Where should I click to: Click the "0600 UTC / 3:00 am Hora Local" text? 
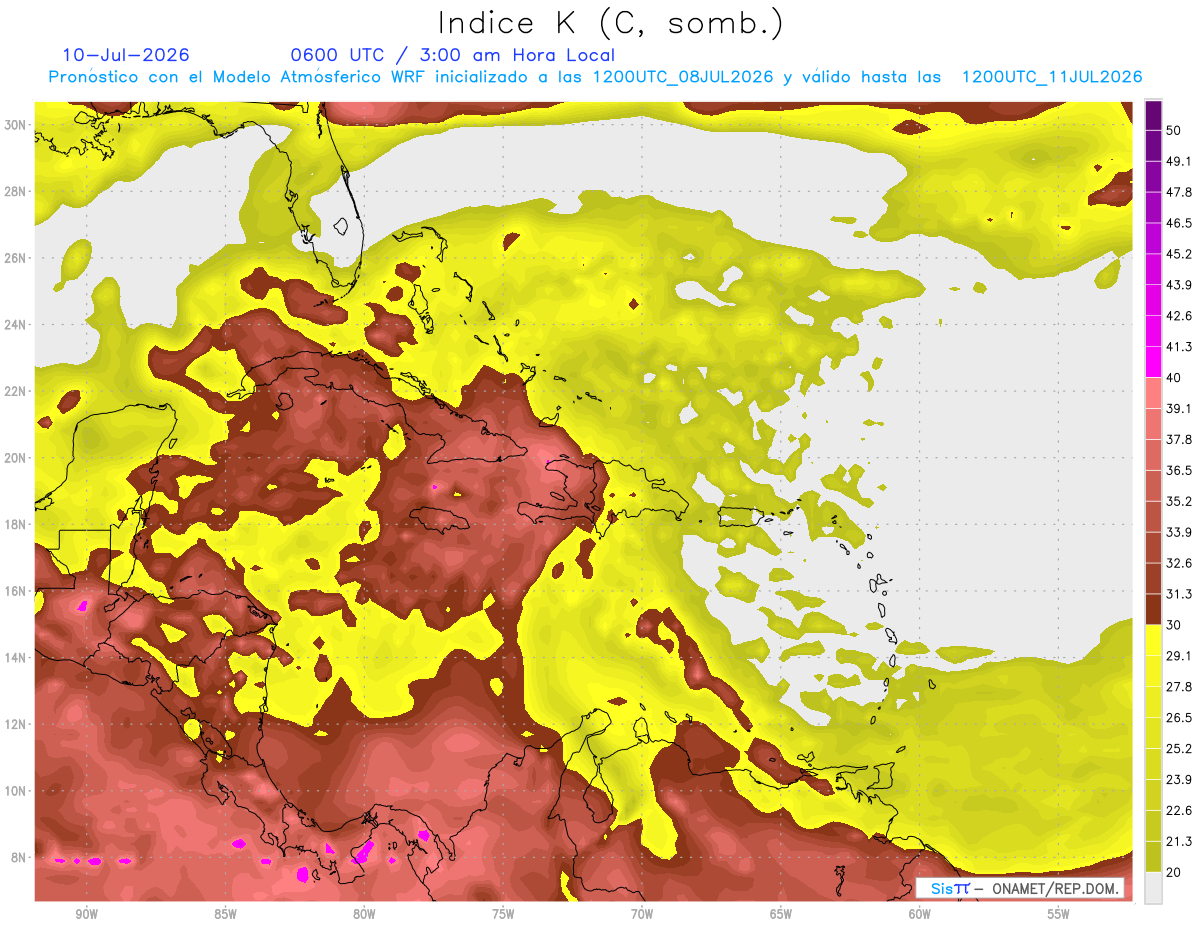(452, 55)
